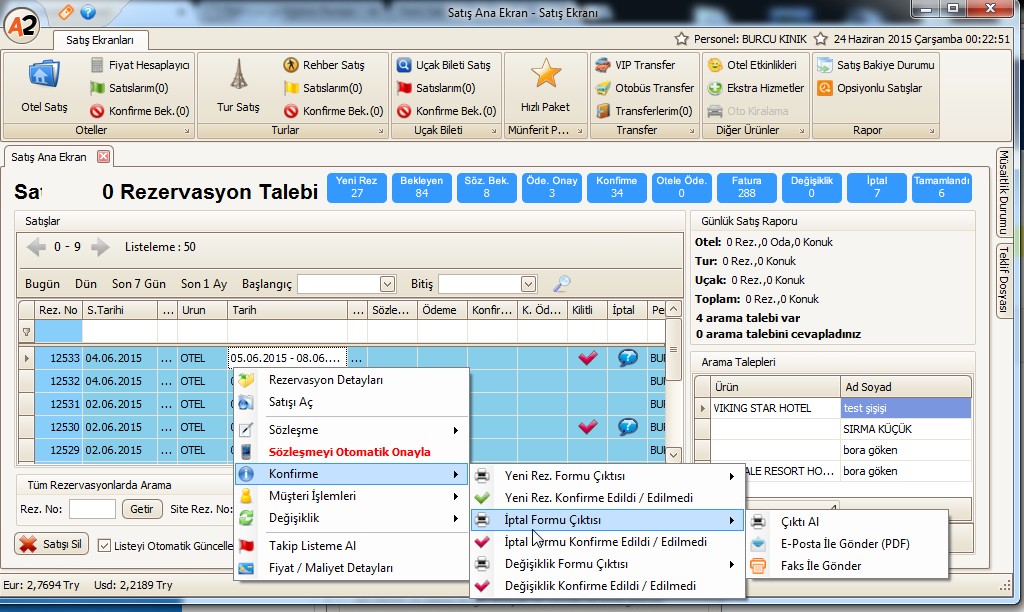Open Rehber Satış
This screenshot has height=612, width=1024.
point(325,65)
